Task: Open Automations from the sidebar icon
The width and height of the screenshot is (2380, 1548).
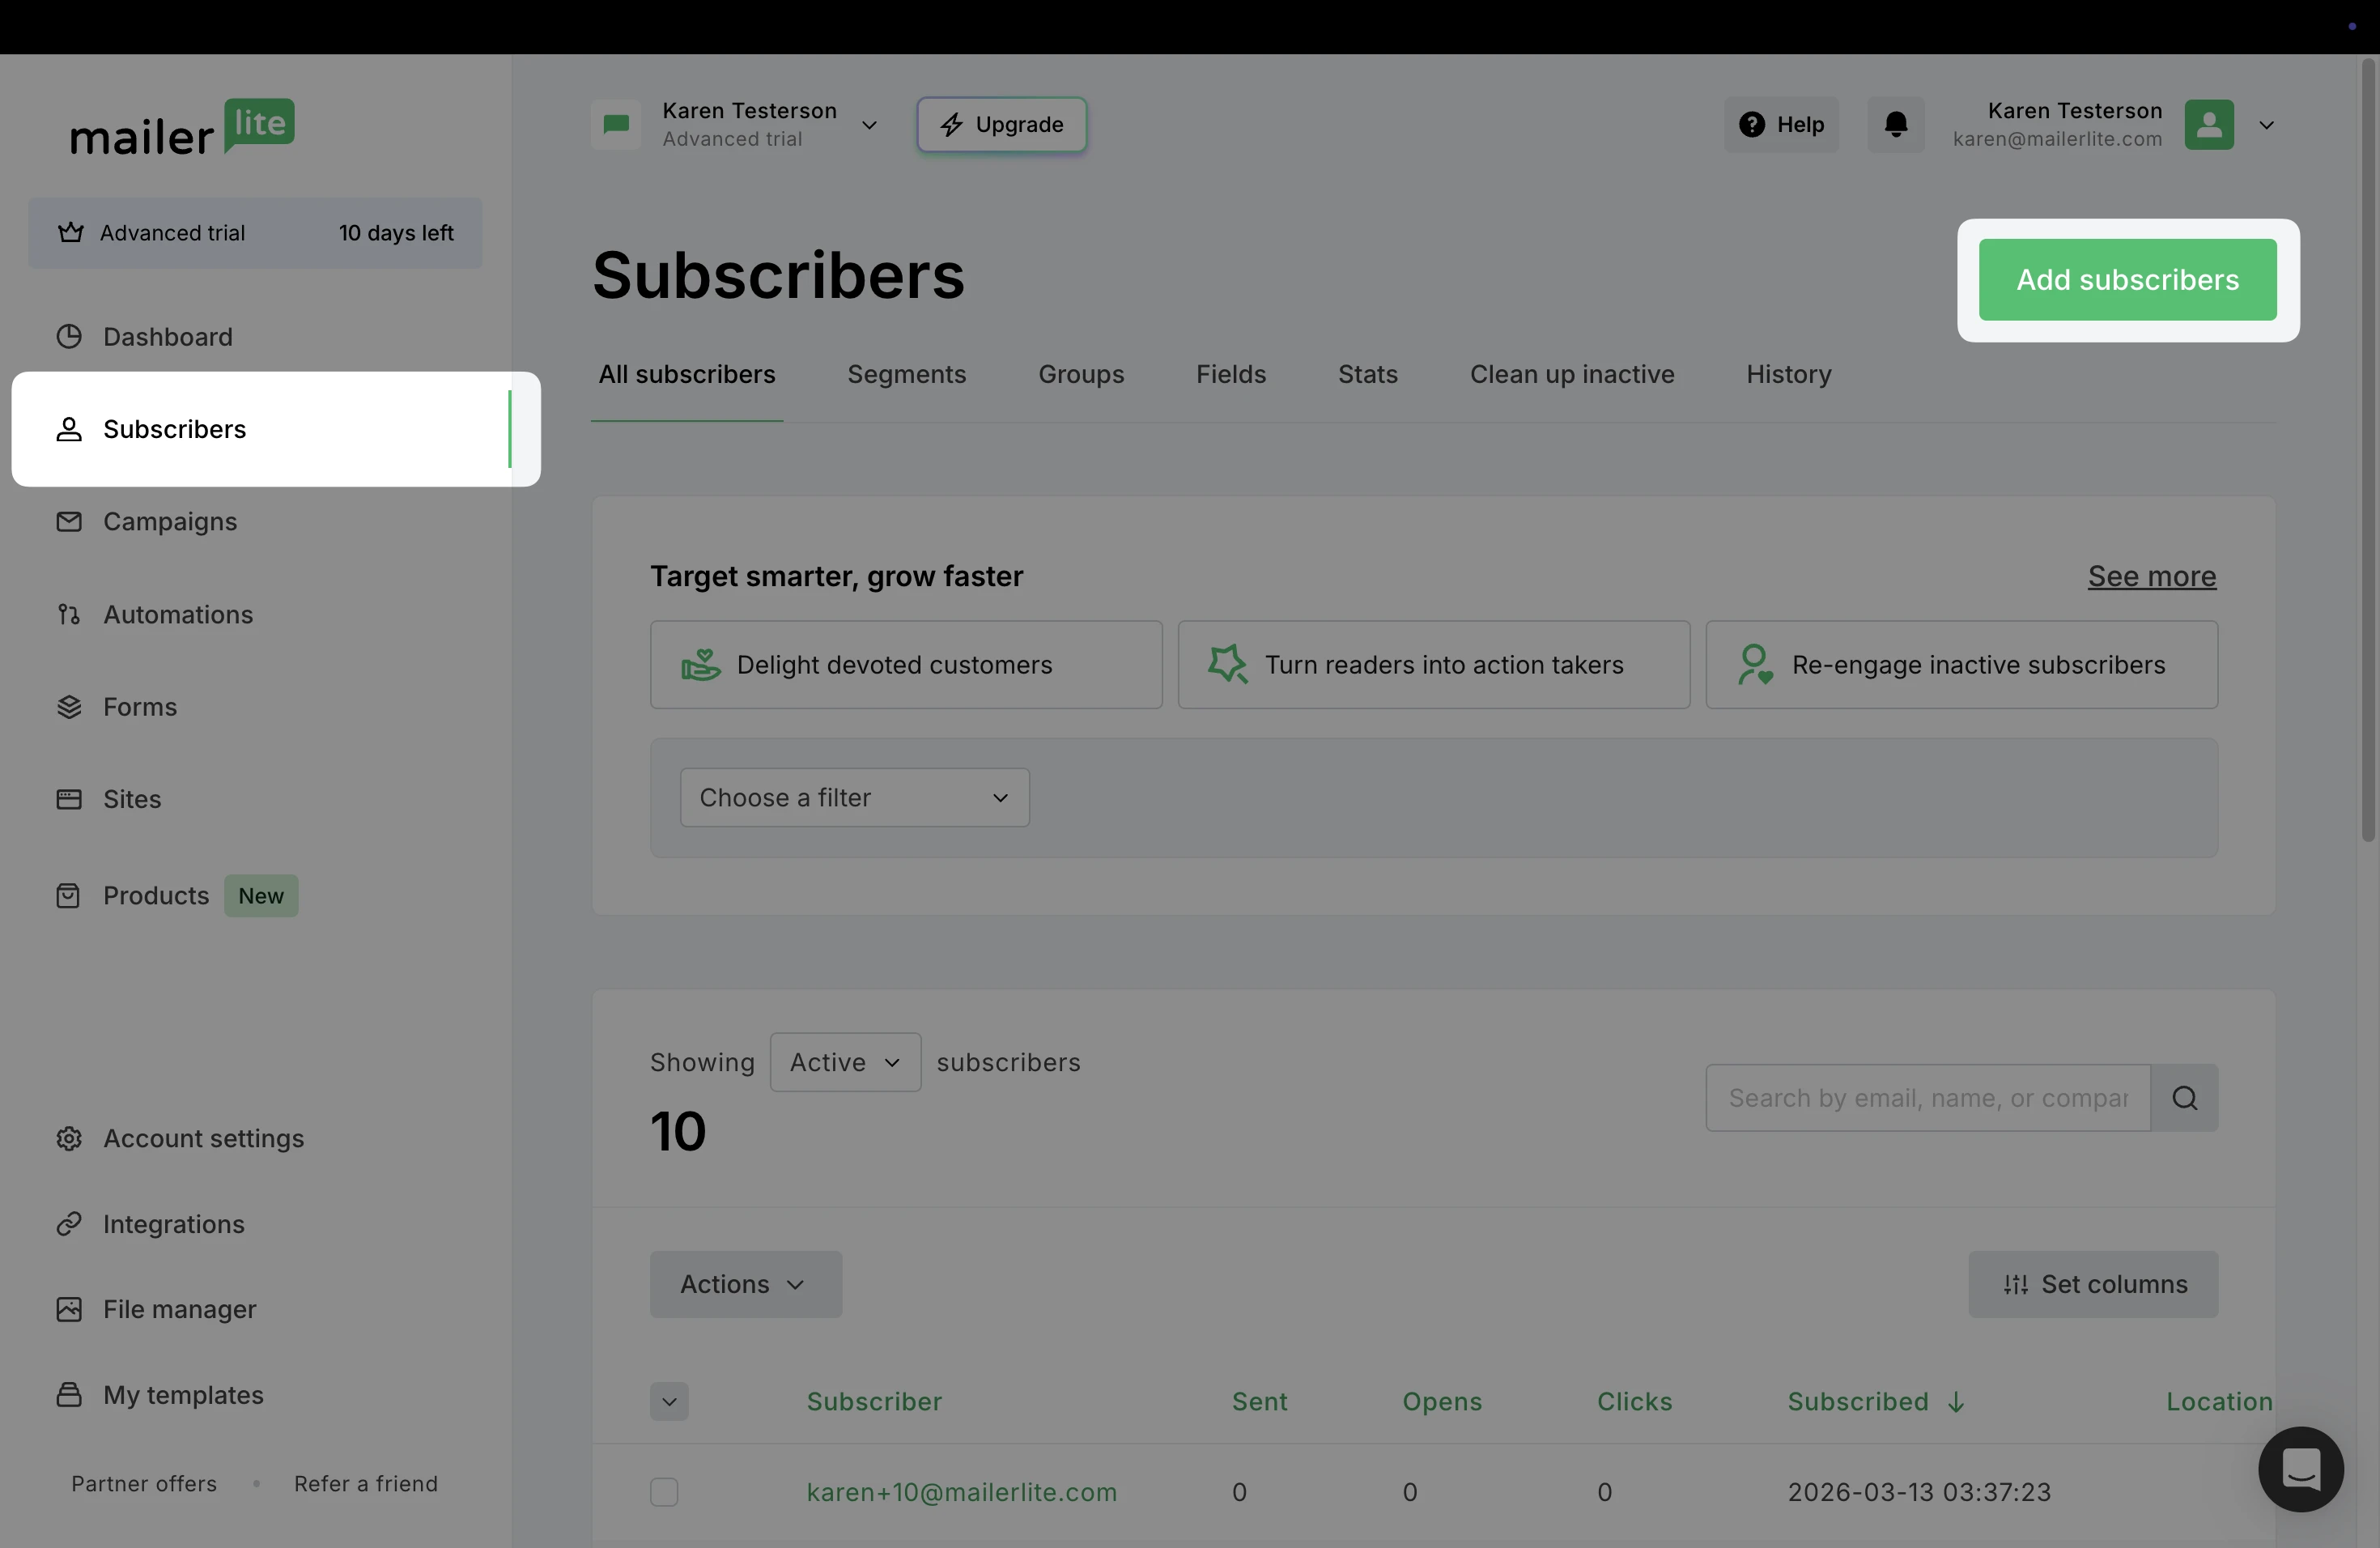Action: tap(68, 614)
